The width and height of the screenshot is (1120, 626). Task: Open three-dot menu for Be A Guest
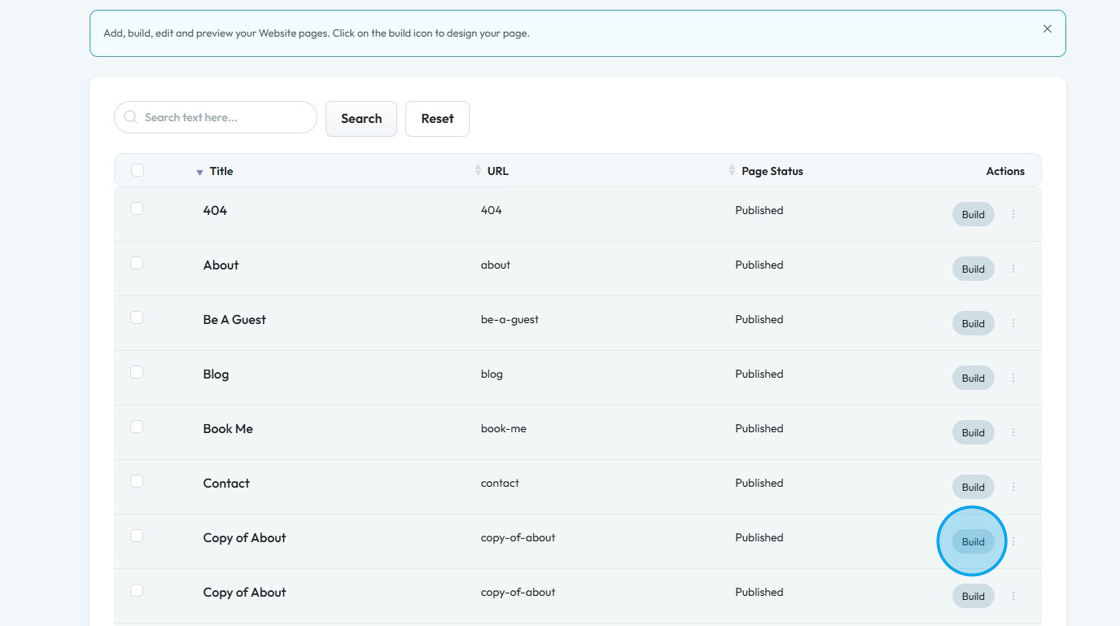click(x=1013, y=323)
